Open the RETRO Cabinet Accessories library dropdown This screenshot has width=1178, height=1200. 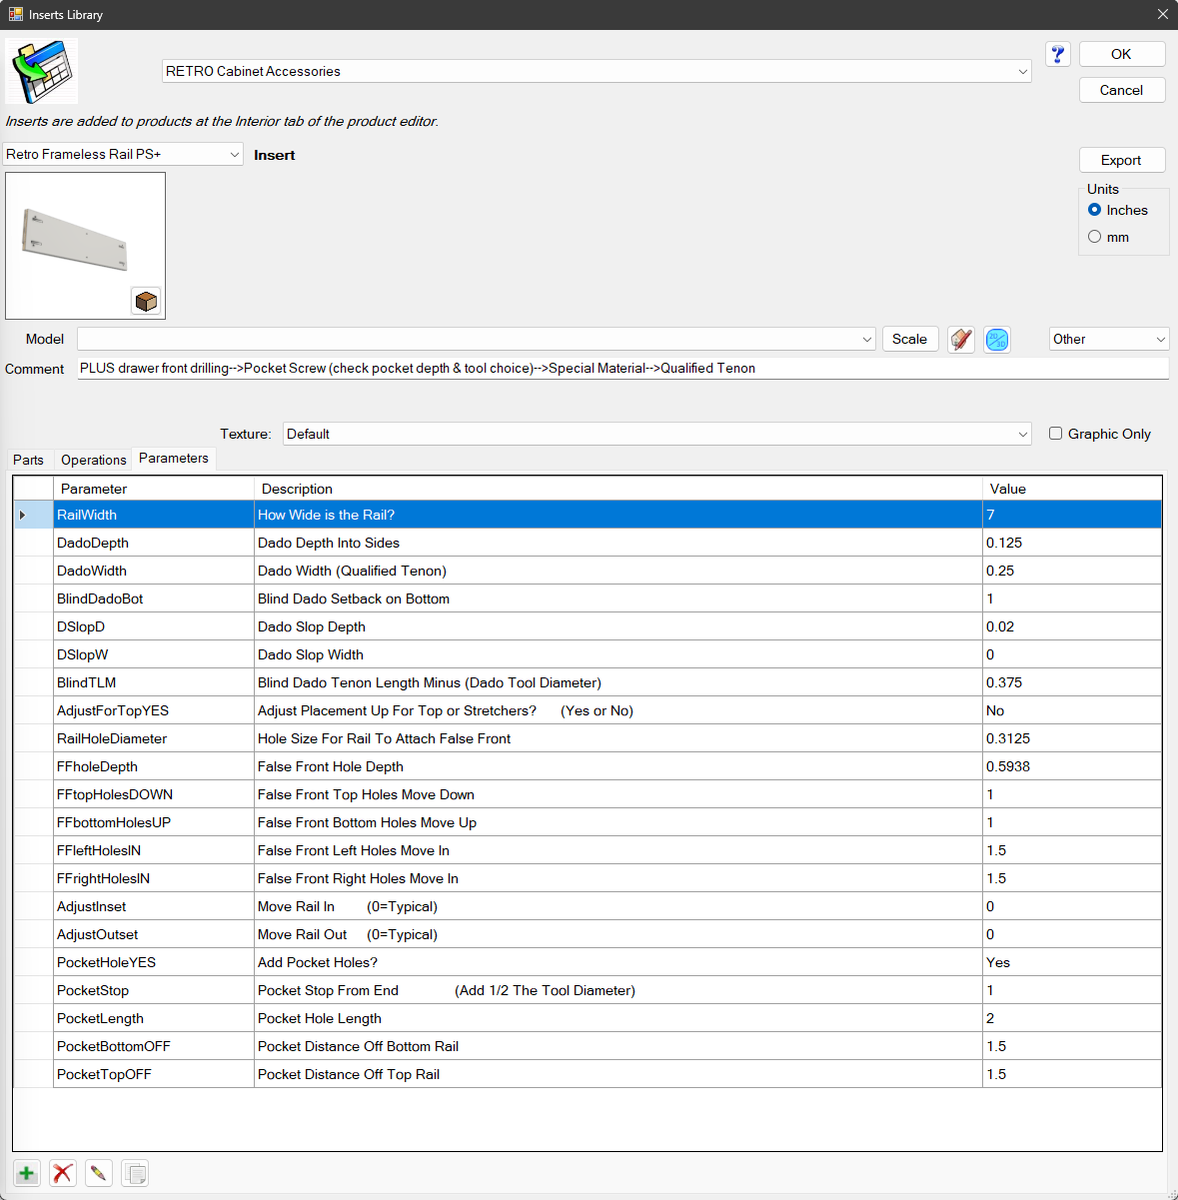pos(596,71)
